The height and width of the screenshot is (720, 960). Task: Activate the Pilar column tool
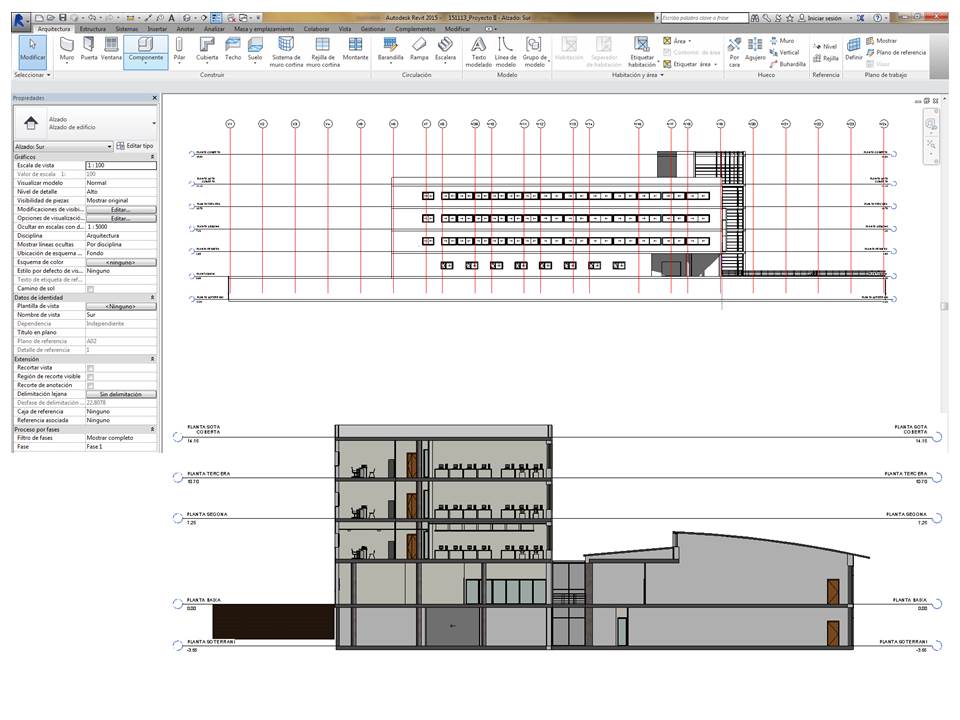179,47
